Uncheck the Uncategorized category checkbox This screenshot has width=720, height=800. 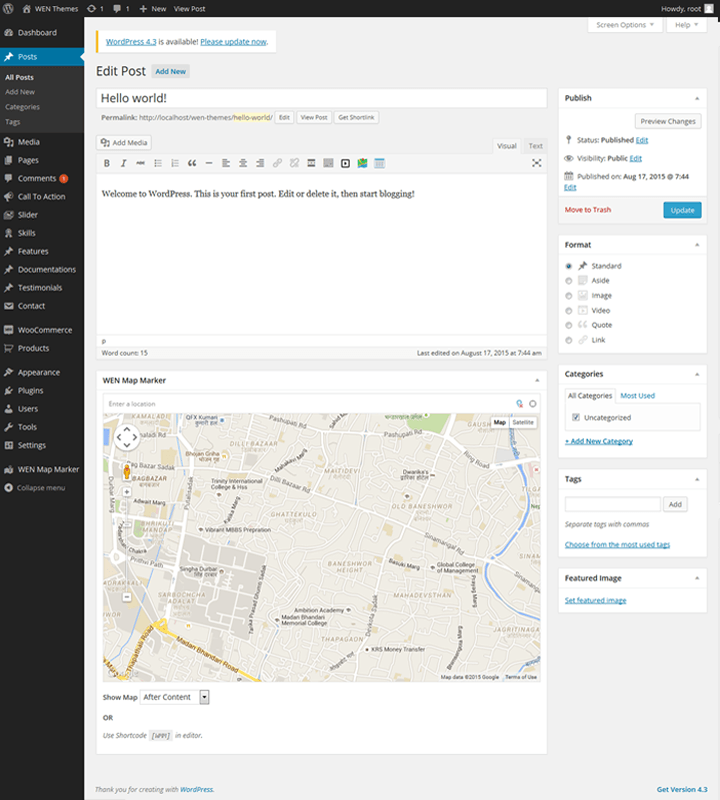[x=576, y=417]
